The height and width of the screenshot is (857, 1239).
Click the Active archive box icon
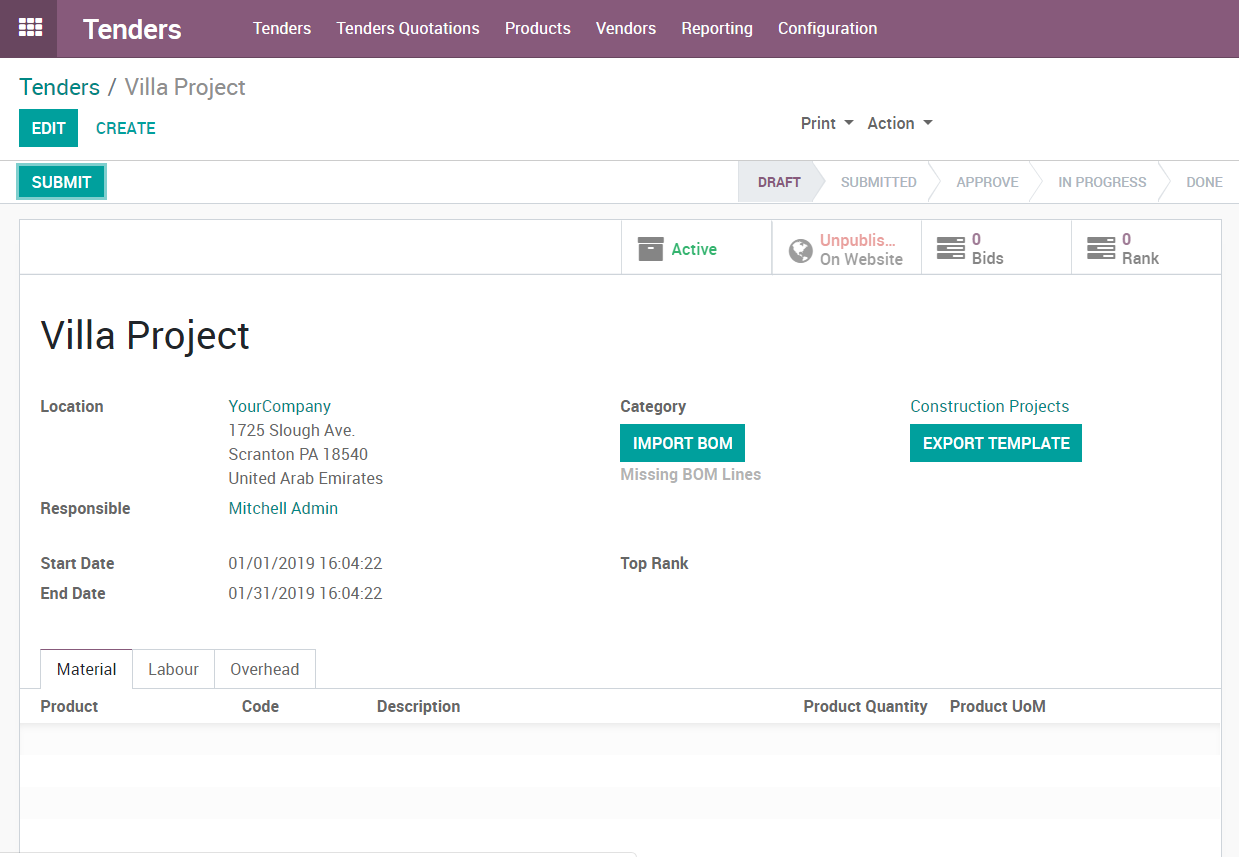(x=650, y=249)
